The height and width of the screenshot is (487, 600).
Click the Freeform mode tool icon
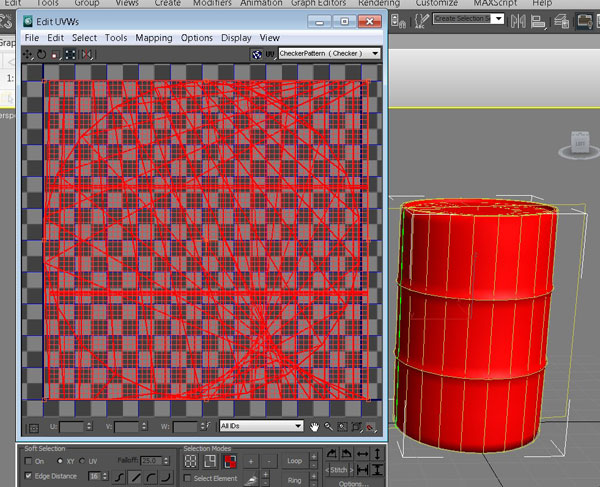coord(70,54)
